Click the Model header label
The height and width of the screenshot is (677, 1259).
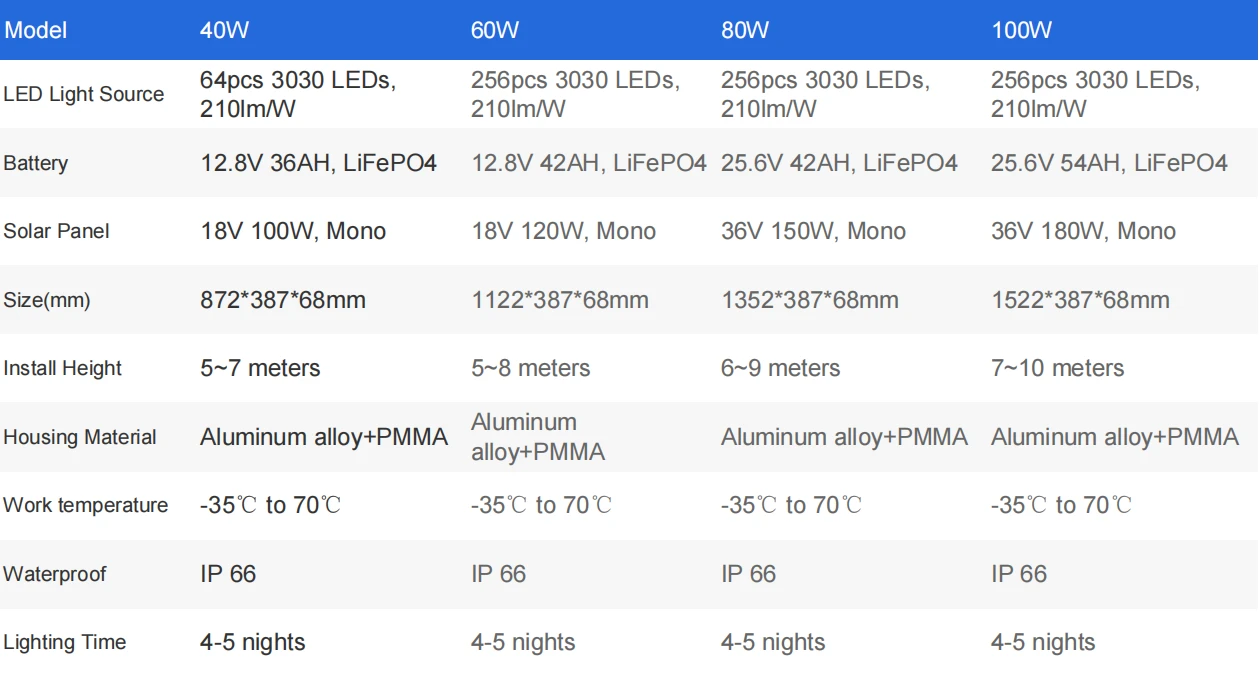point(36,30)
